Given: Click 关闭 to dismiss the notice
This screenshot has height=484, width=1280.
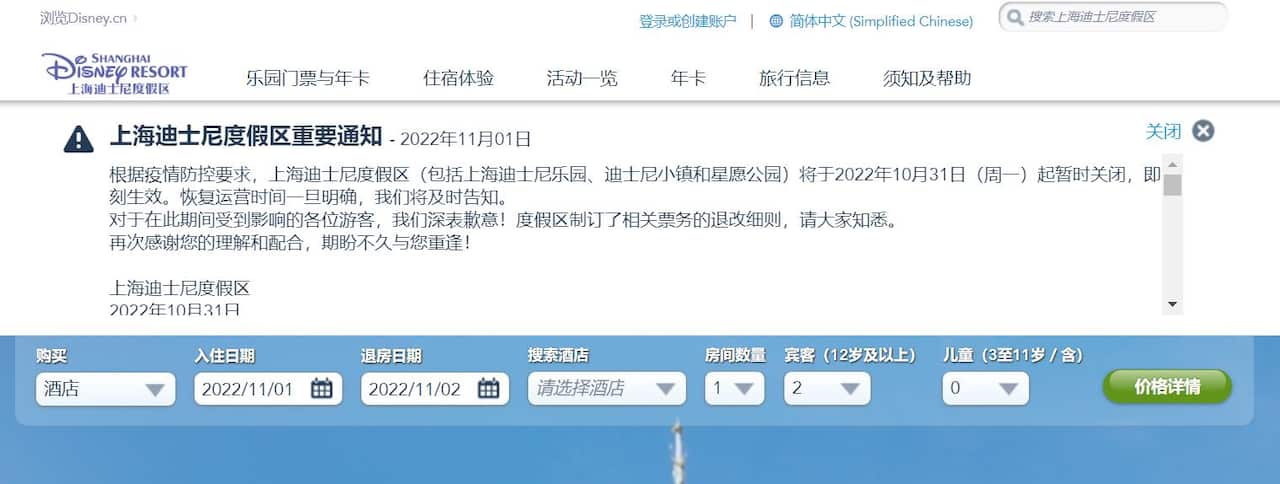Looking at the screenshot, I should point(1163,131).
